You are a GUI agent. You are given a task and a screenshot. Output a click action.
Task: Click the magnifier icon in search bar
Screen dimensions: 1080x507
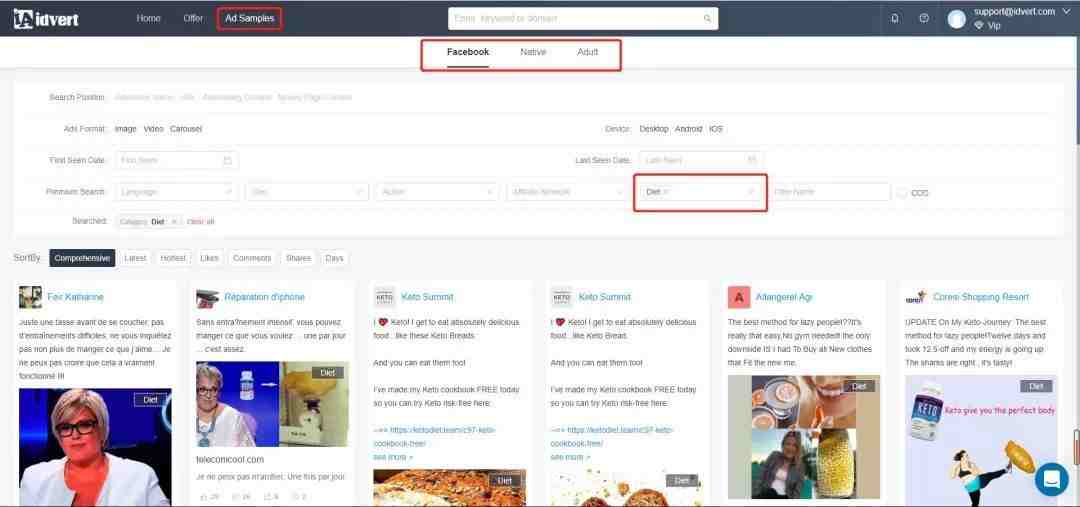707,19
